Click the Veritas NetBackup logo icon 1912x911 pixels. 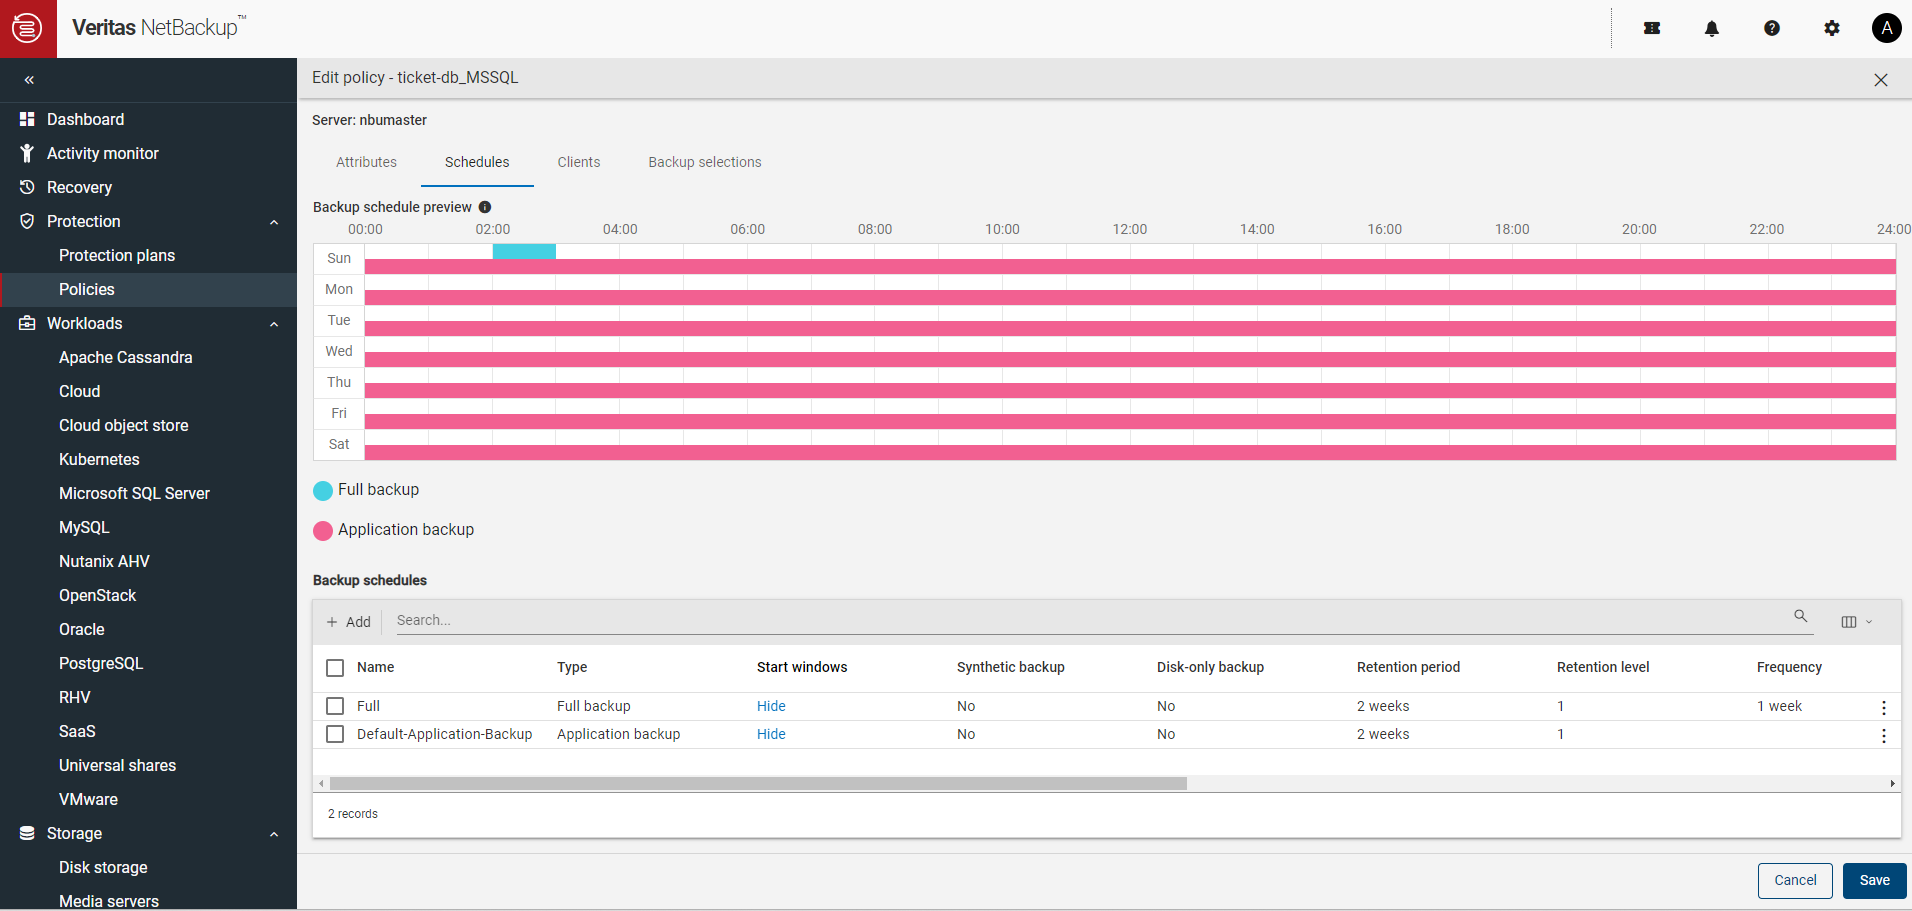[28, 28]
